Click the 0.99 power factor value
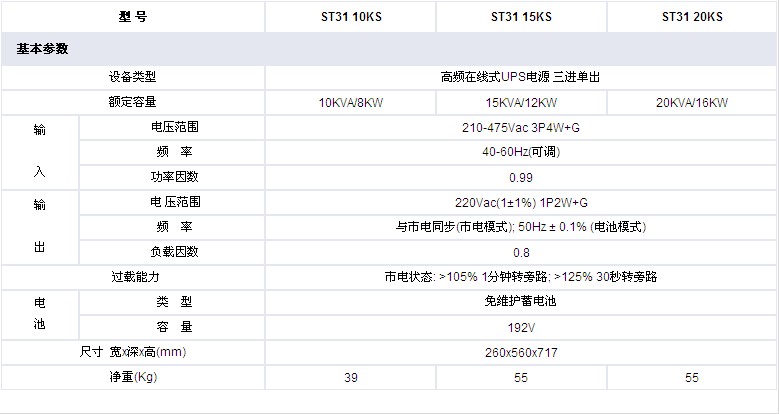The height and width of the screenshot is (414, 779). [x=520, y=177]
